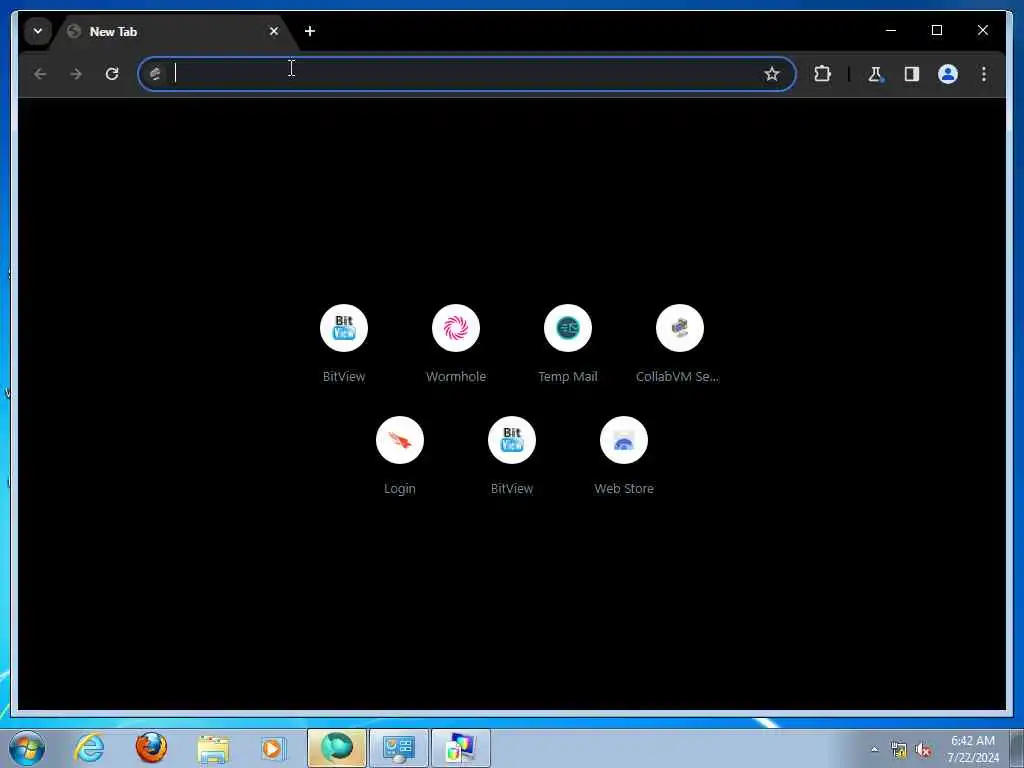
Task: Switch to the active browser taskbar button
Action: tap(337, 748)
